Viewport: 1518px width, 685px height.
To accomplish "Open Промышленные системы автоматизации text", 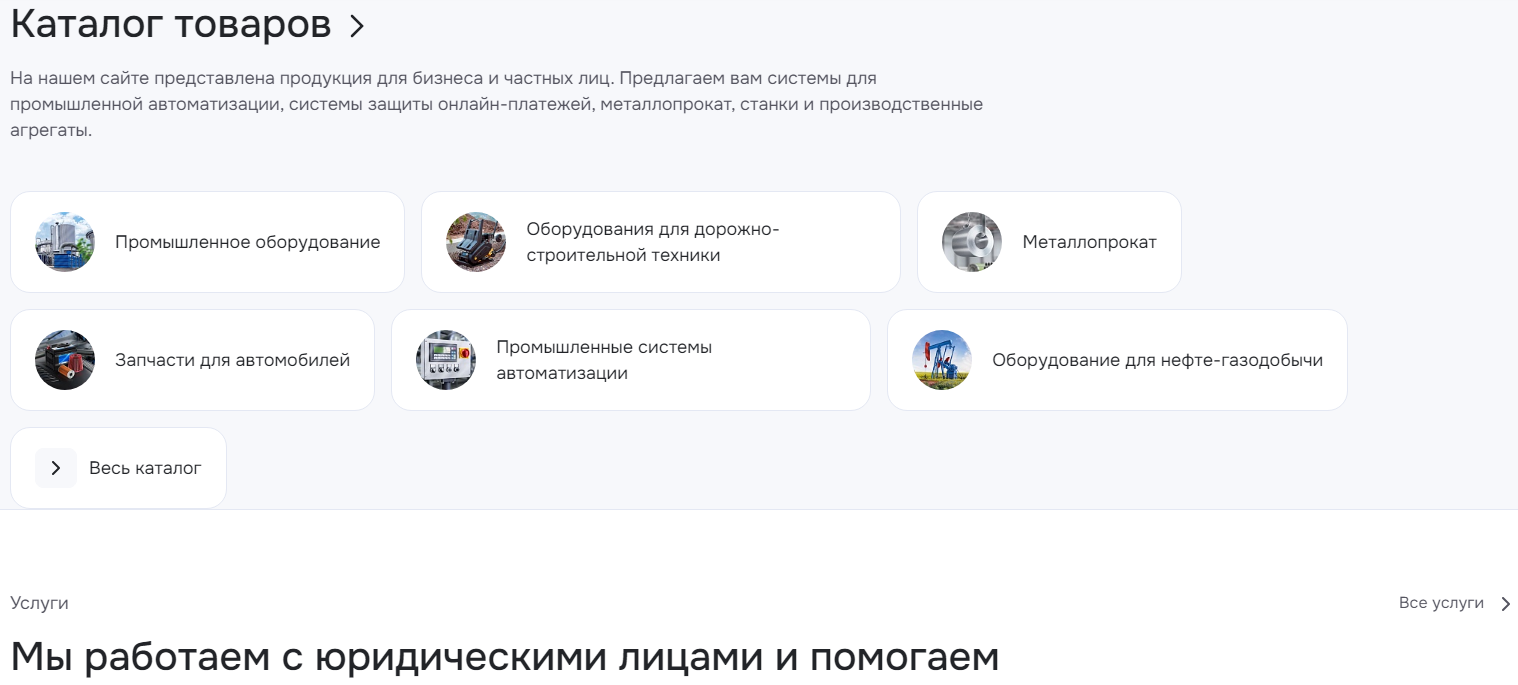I will [604, 360].
